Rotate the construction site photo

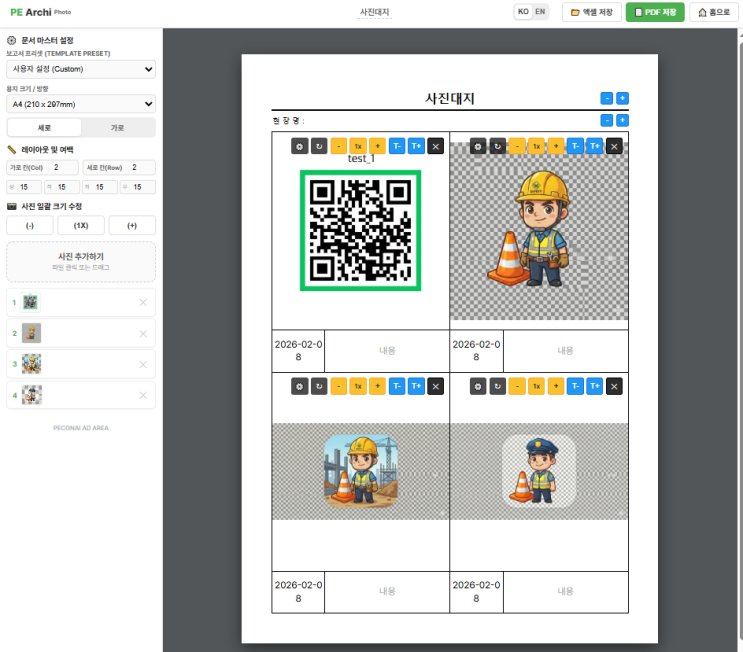[x=319, y=386]
